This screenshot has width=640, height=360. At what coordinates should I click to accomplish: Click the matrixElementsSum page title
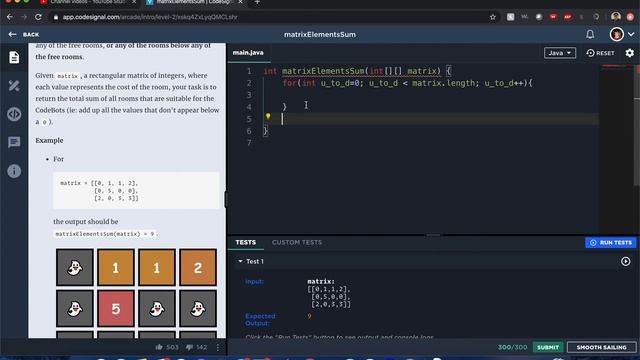click(320, 35)
